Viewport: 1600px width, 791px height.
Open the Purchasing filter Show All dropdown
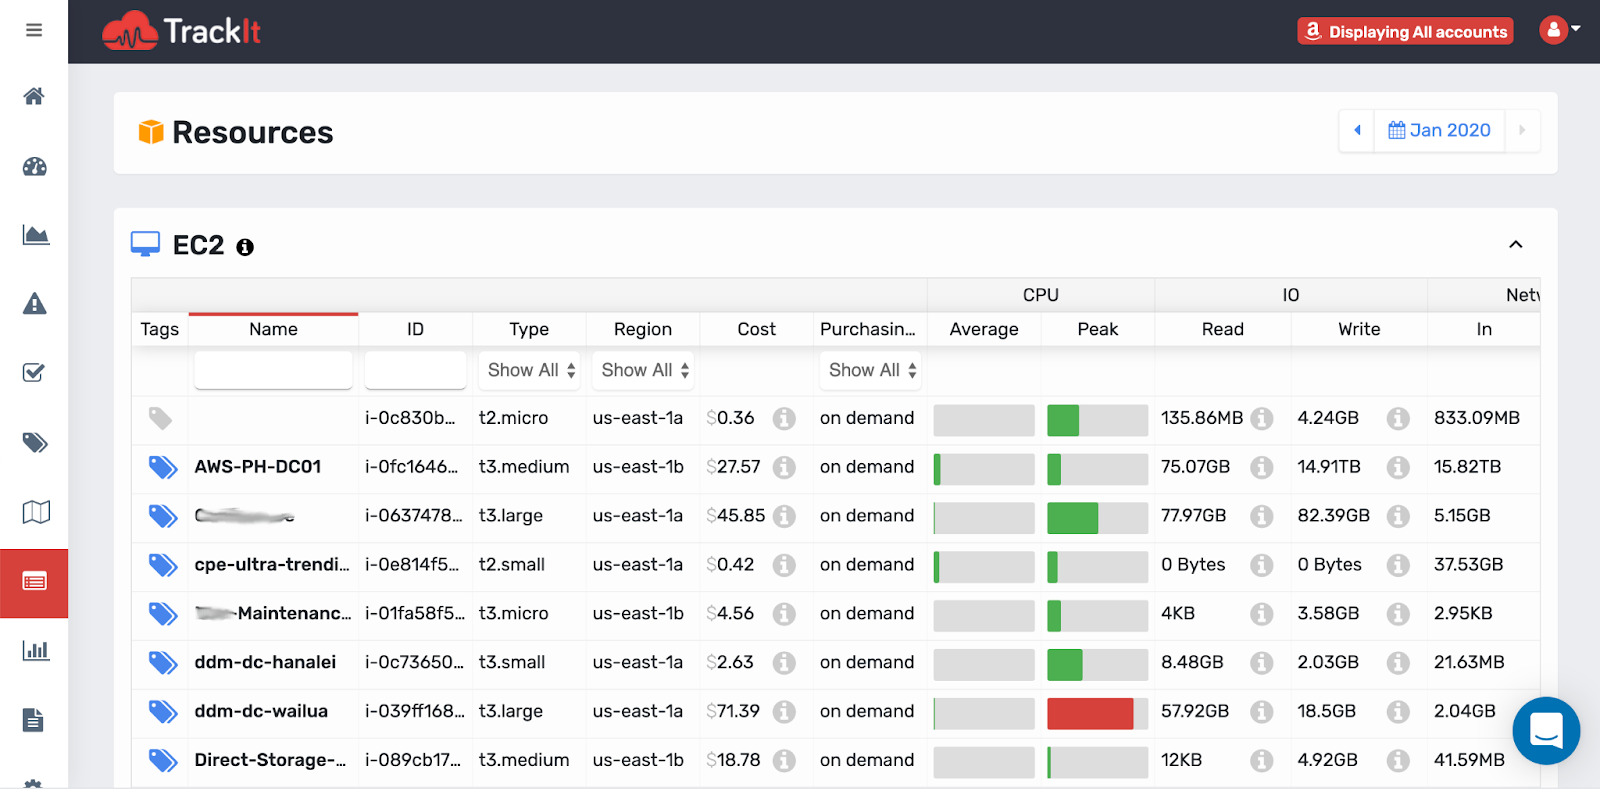click(871, 370)
